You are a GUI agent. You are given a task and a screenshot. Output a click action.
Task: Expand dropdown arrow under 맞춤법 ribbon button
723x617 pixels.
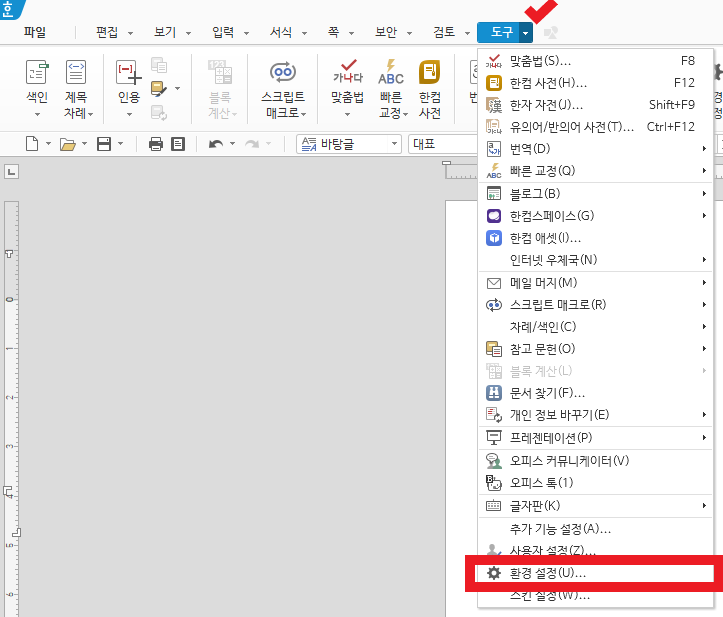click(348, 114)
